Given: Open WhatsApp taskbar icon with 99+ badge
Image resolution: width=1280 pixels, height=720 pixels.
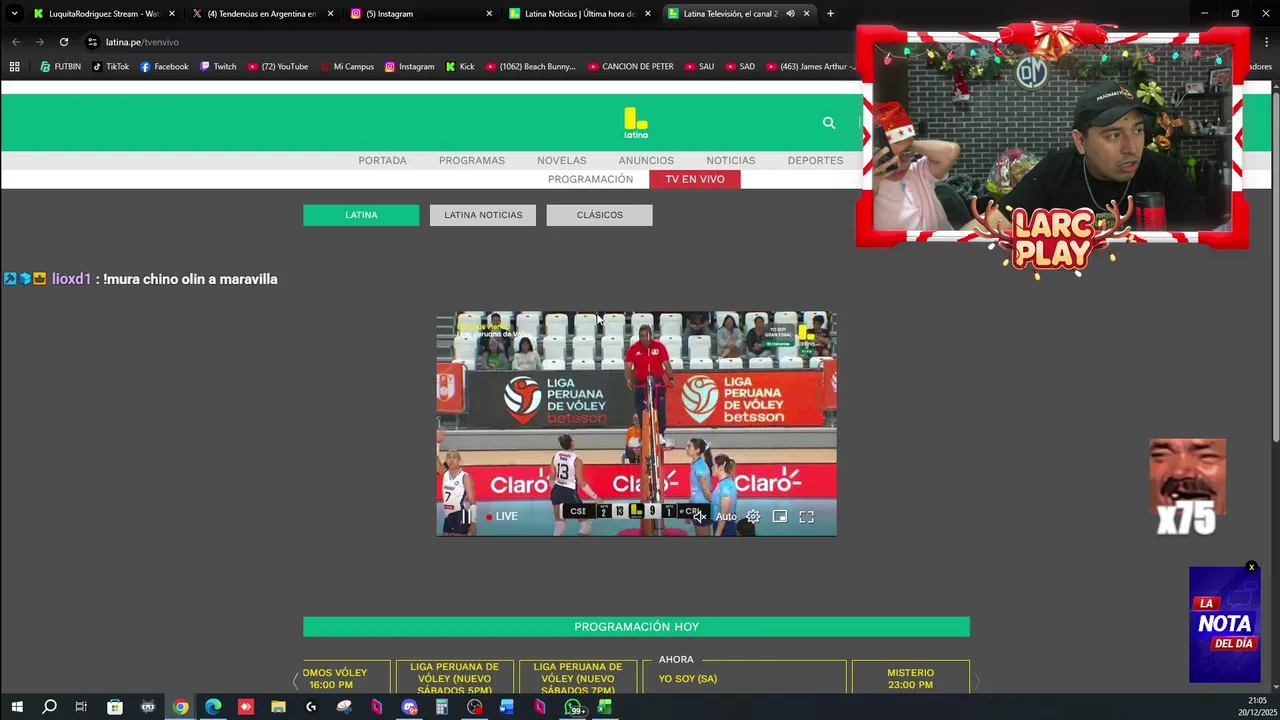Looking at the screenshot, I should [575, 707].
